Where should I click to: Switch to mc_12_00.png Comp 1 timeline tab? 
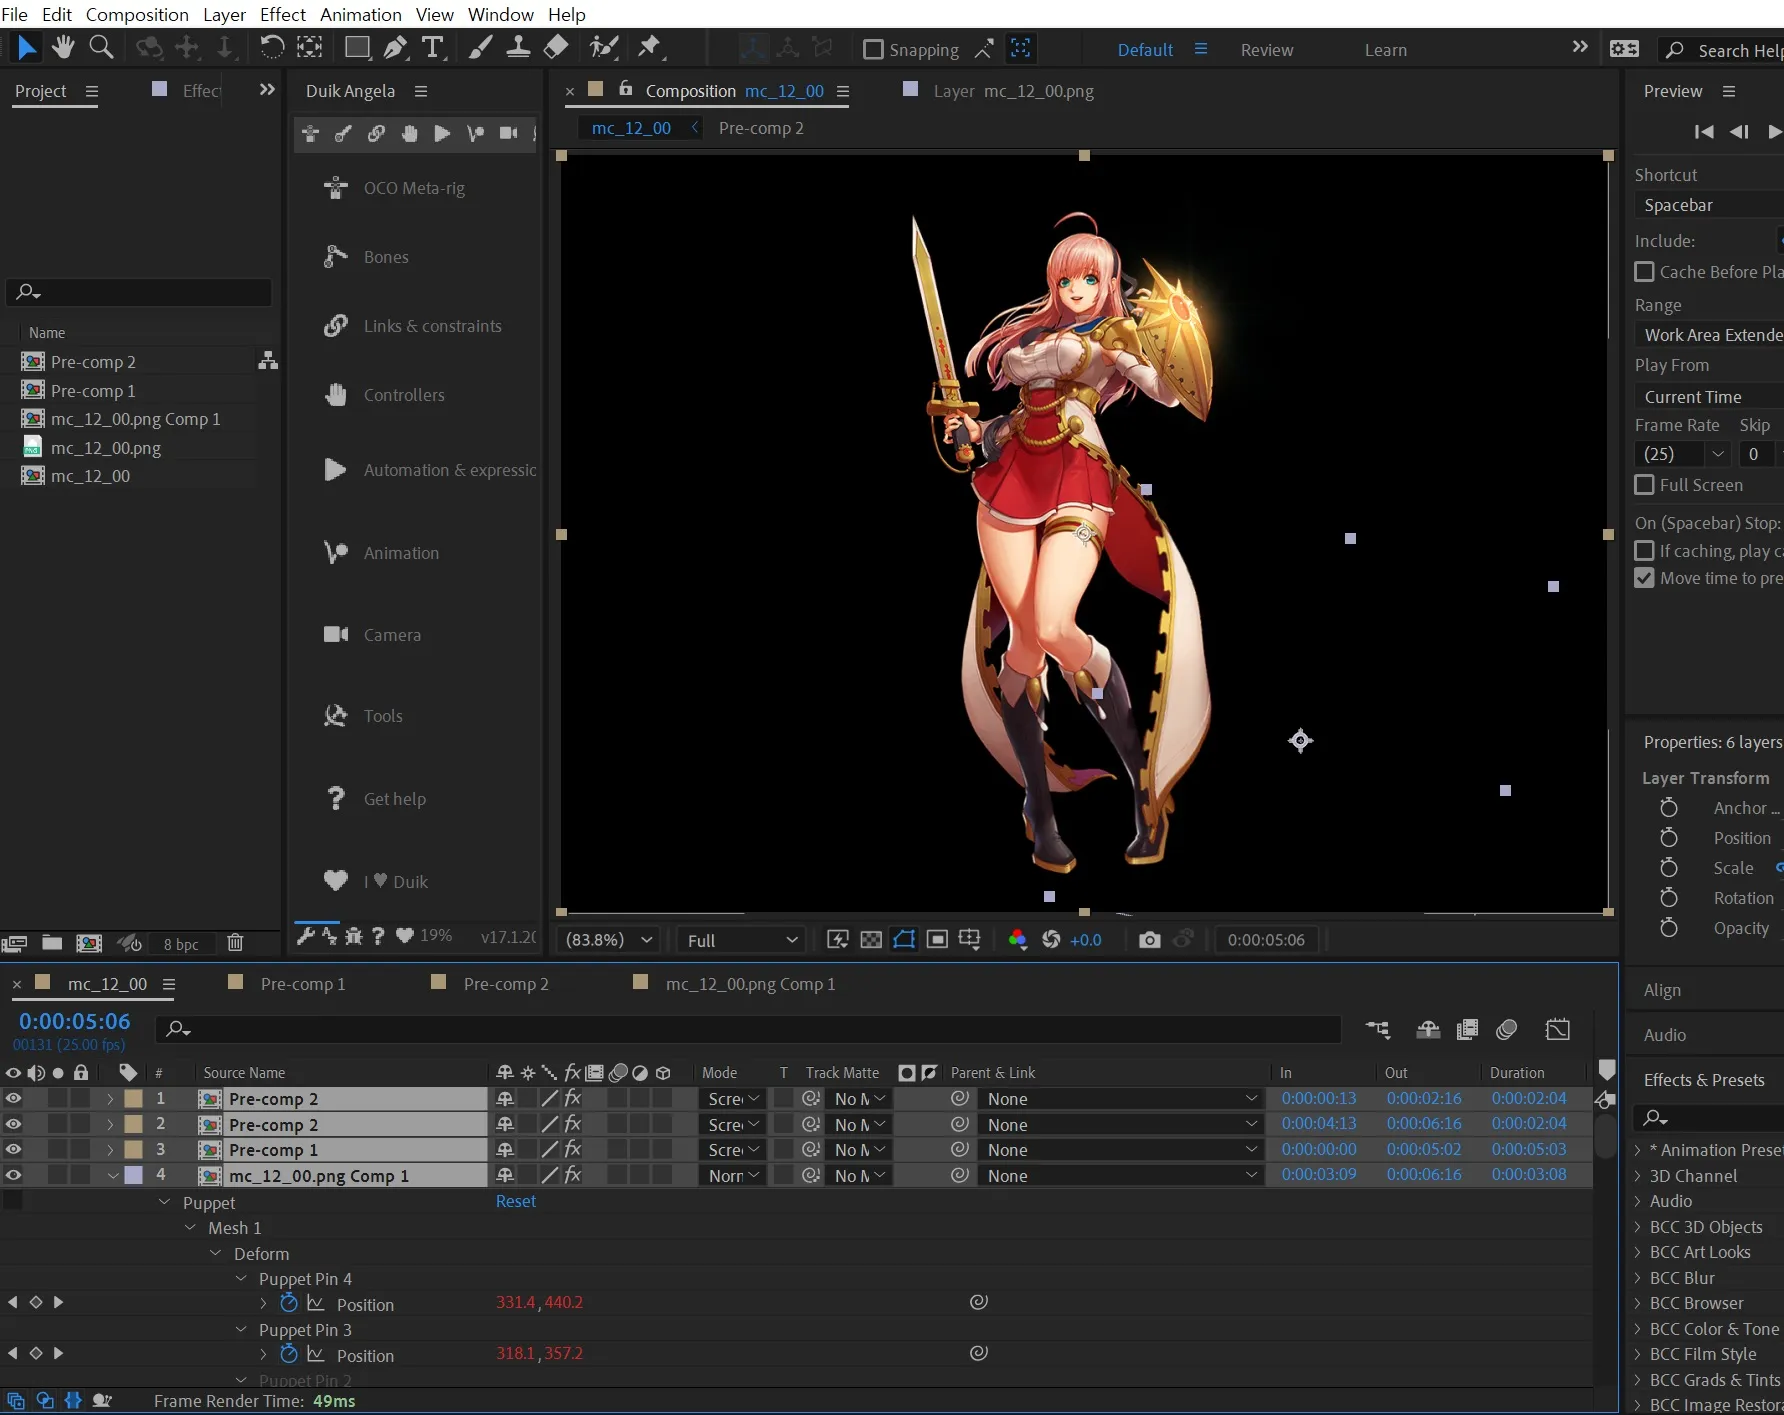[x=750, y=984]
